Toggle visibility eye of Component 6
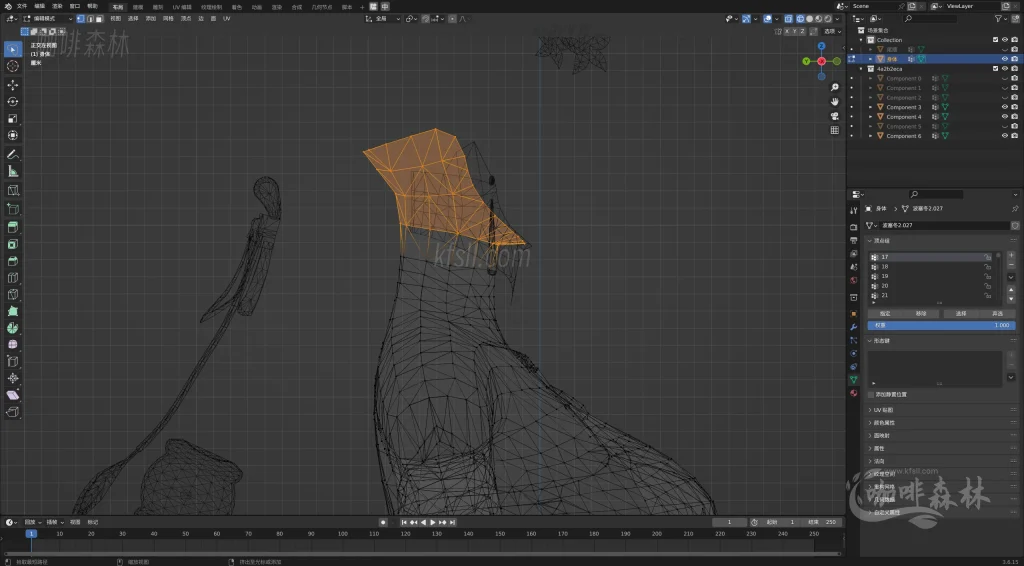Viewport: 1024px width, 566px height. click(x=1005, y=136)
